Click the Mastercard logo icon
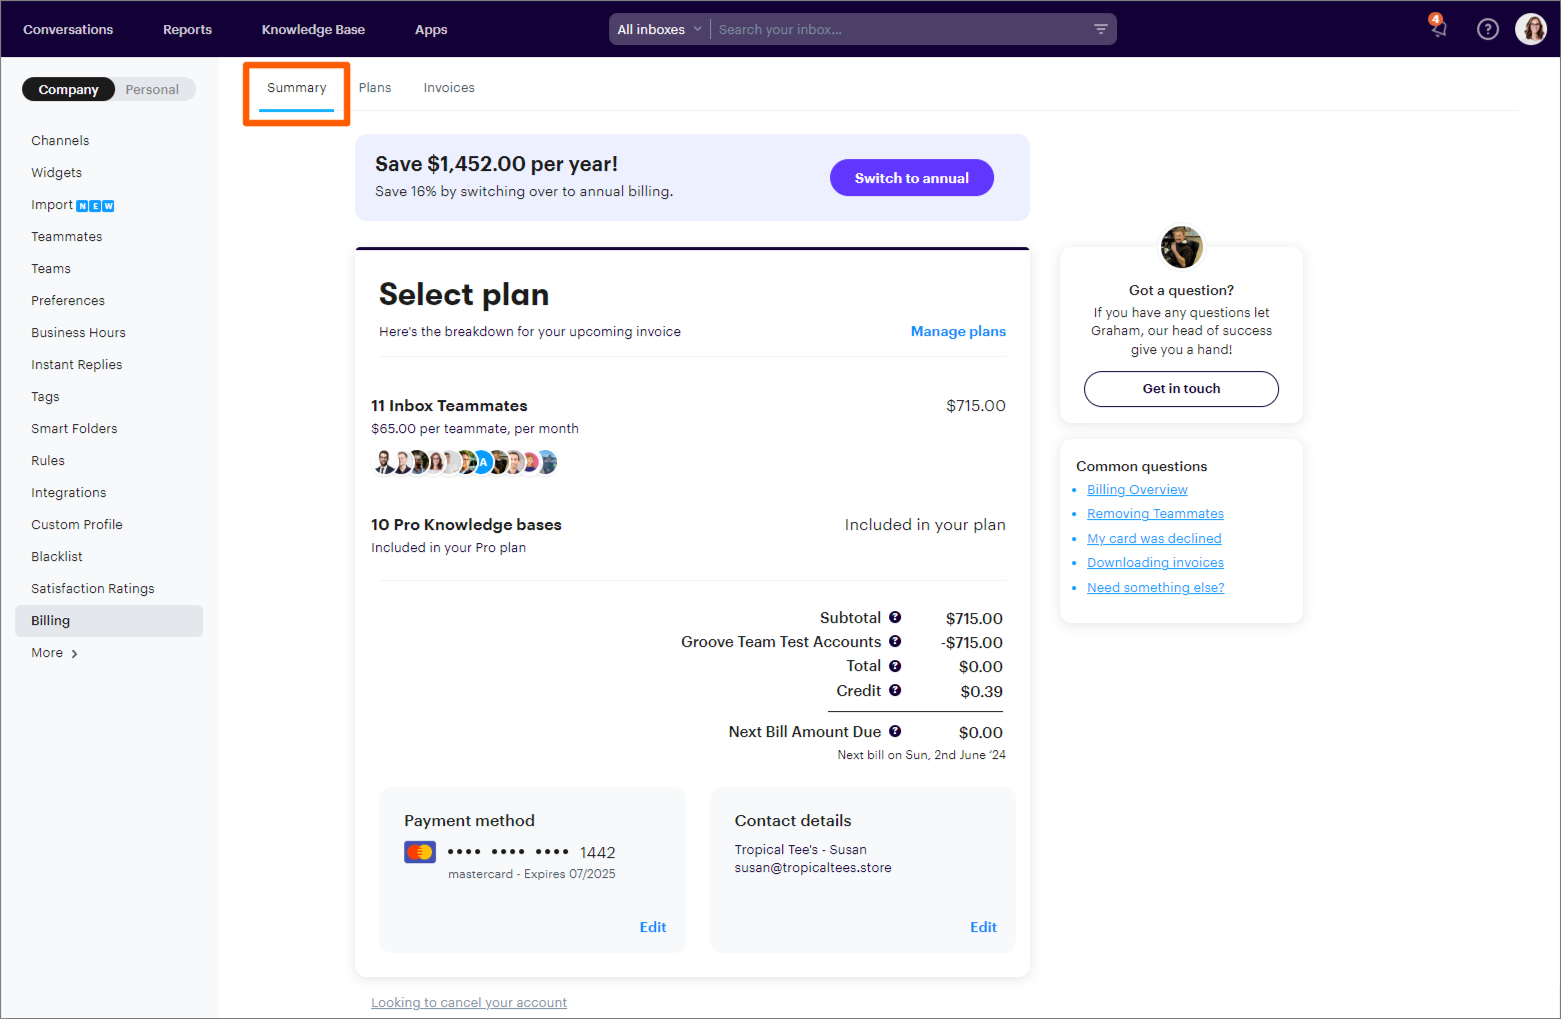The height and width of the screenshot is (1019, 1561). coord(420,852)
